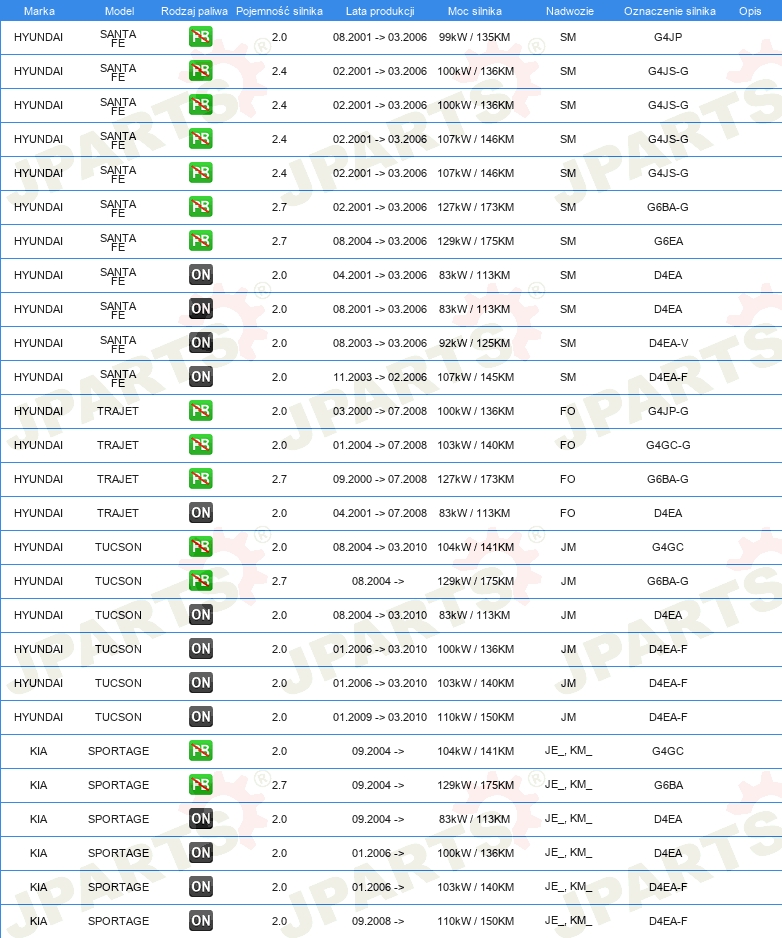The width and height of the screenshot is (782, 938).
Task: Click production date 09.2008 -> in Sportage row
Action: [378, 921]
